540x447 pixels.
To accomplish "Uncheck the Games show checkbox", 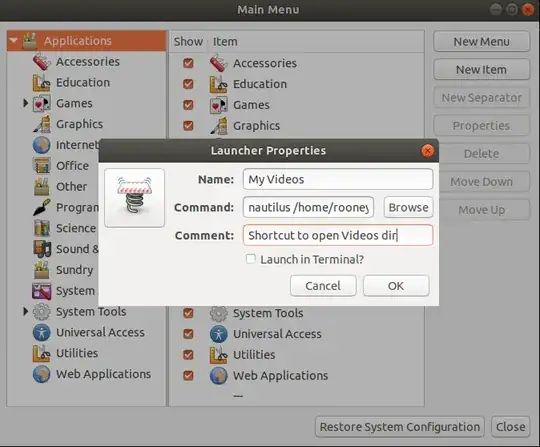I will (188, 105).
